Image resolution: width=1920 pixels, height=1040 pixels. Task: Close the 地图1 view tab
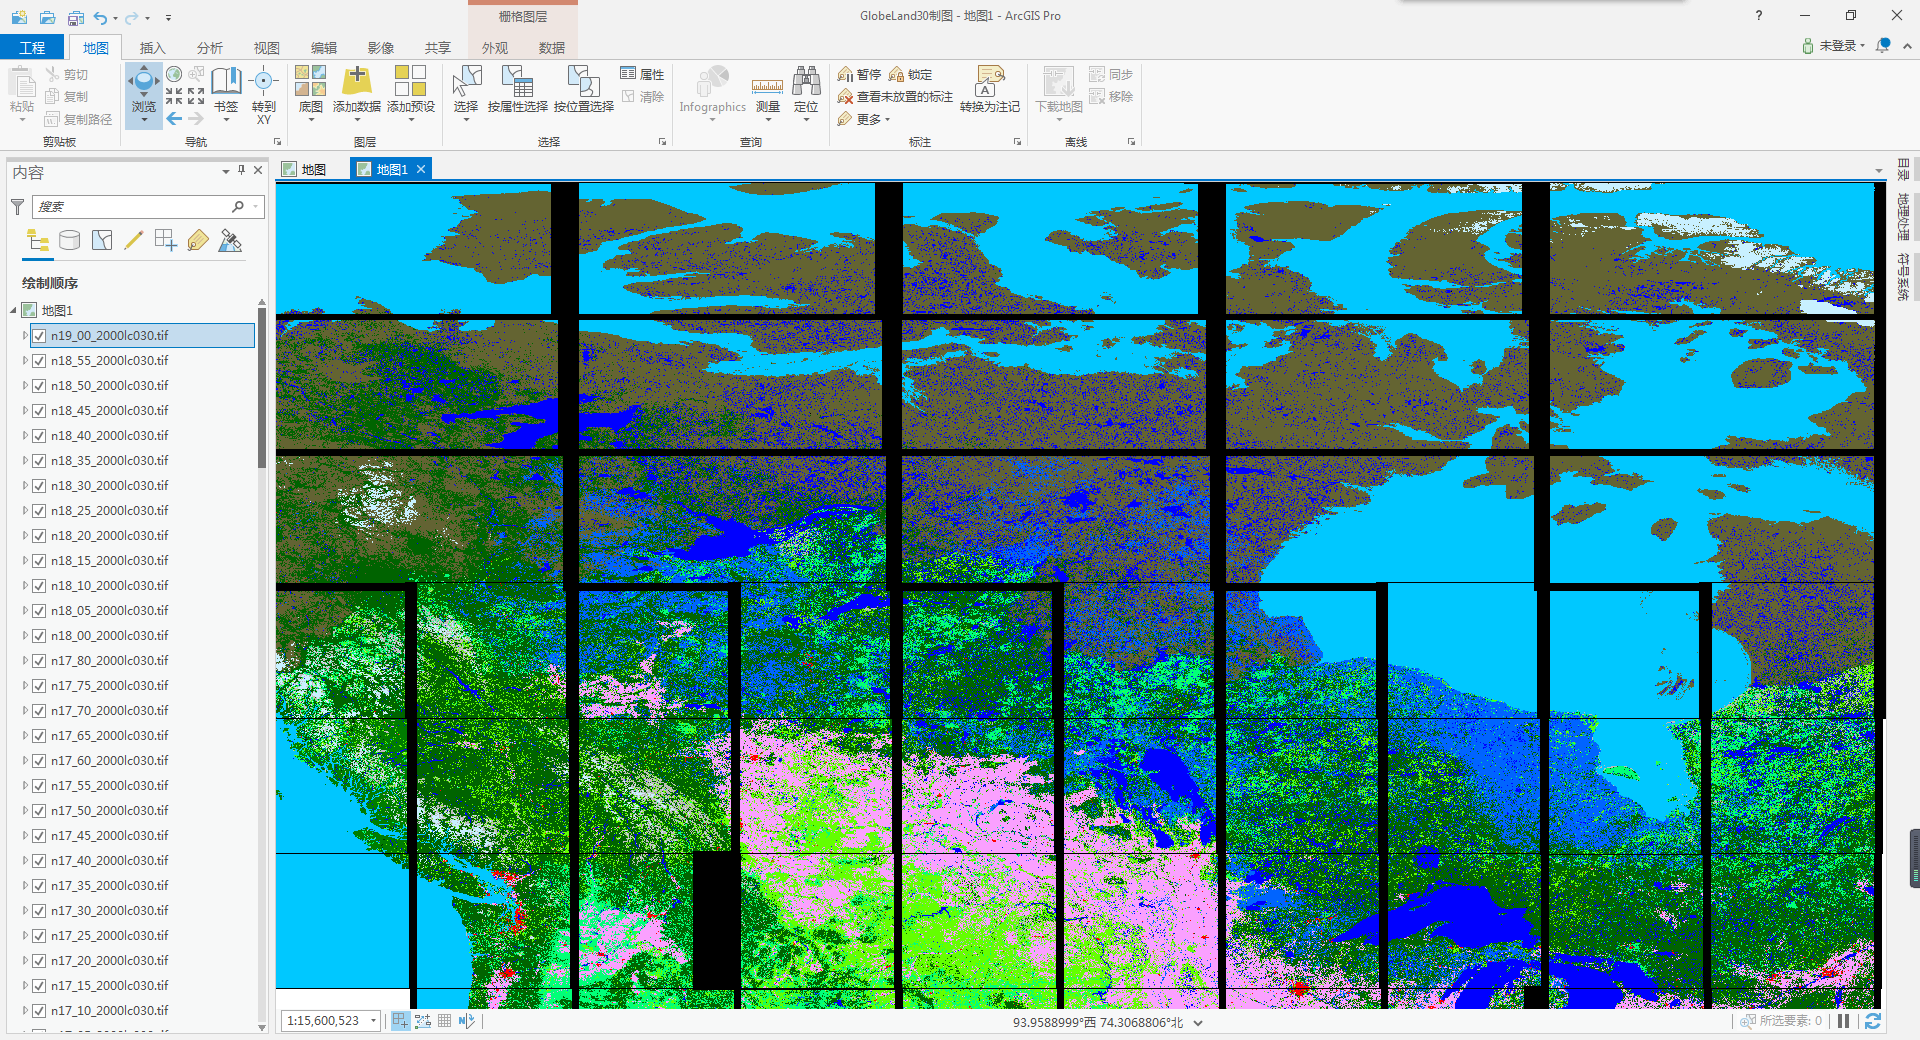[421, 169]
